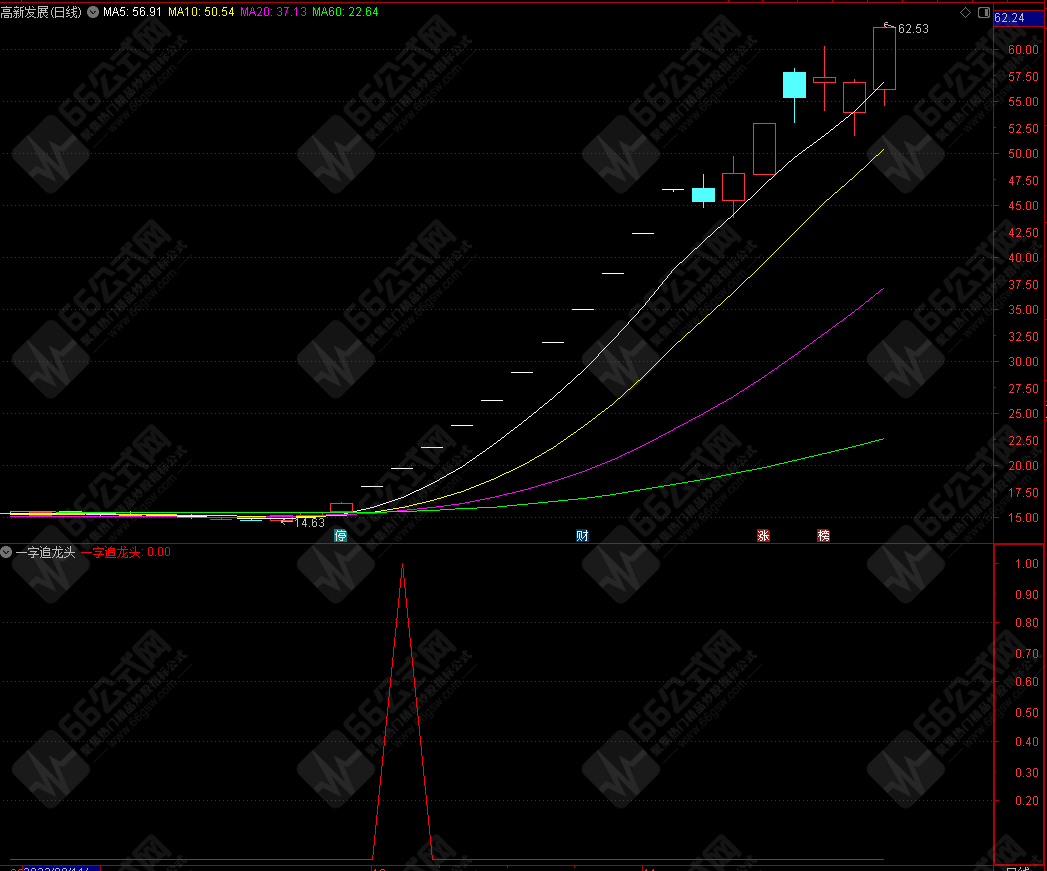1047x871 pixels.
Task: Select the first red candle near 16
Action: (x=341, y=508)
